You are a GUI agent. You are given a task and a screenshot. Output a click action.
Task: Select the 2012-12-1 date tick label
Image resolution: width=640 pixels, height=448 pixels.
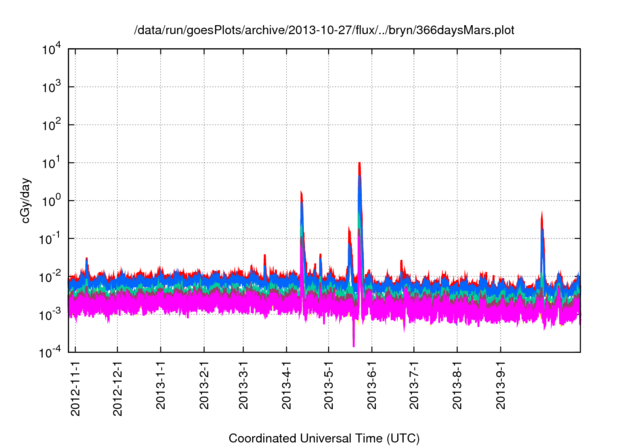click(x=119, y=389)
